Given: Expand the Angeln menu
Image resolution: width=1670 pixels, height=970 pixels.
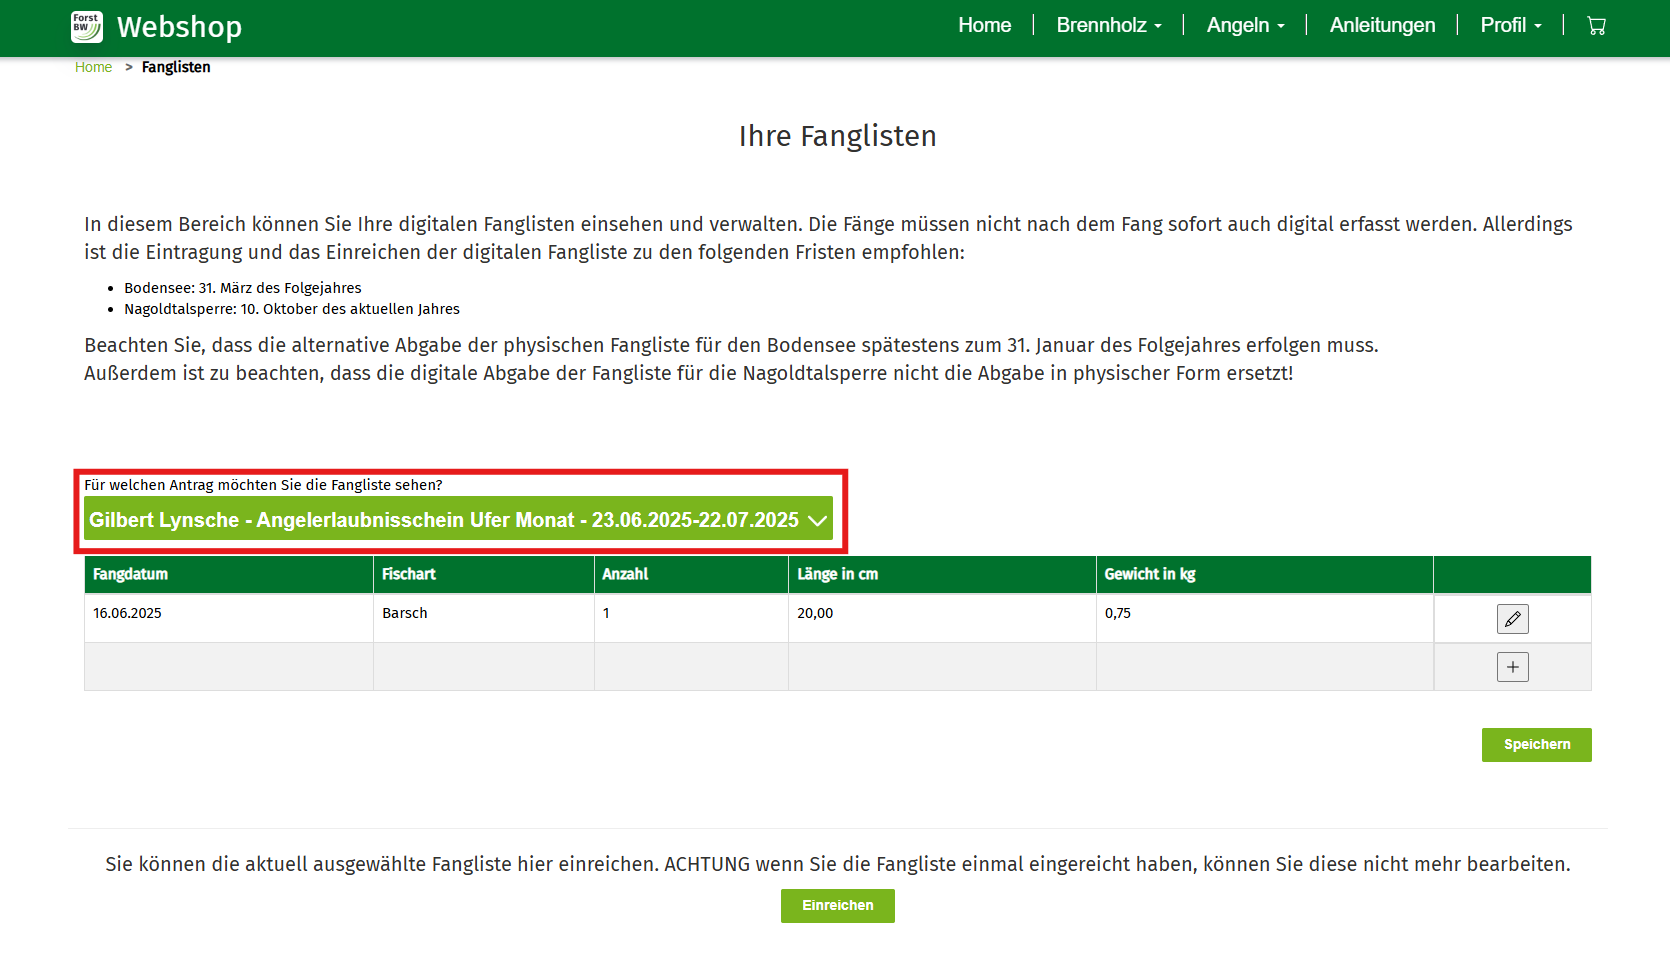Looking at the screenshot, I should (1245, 26).
